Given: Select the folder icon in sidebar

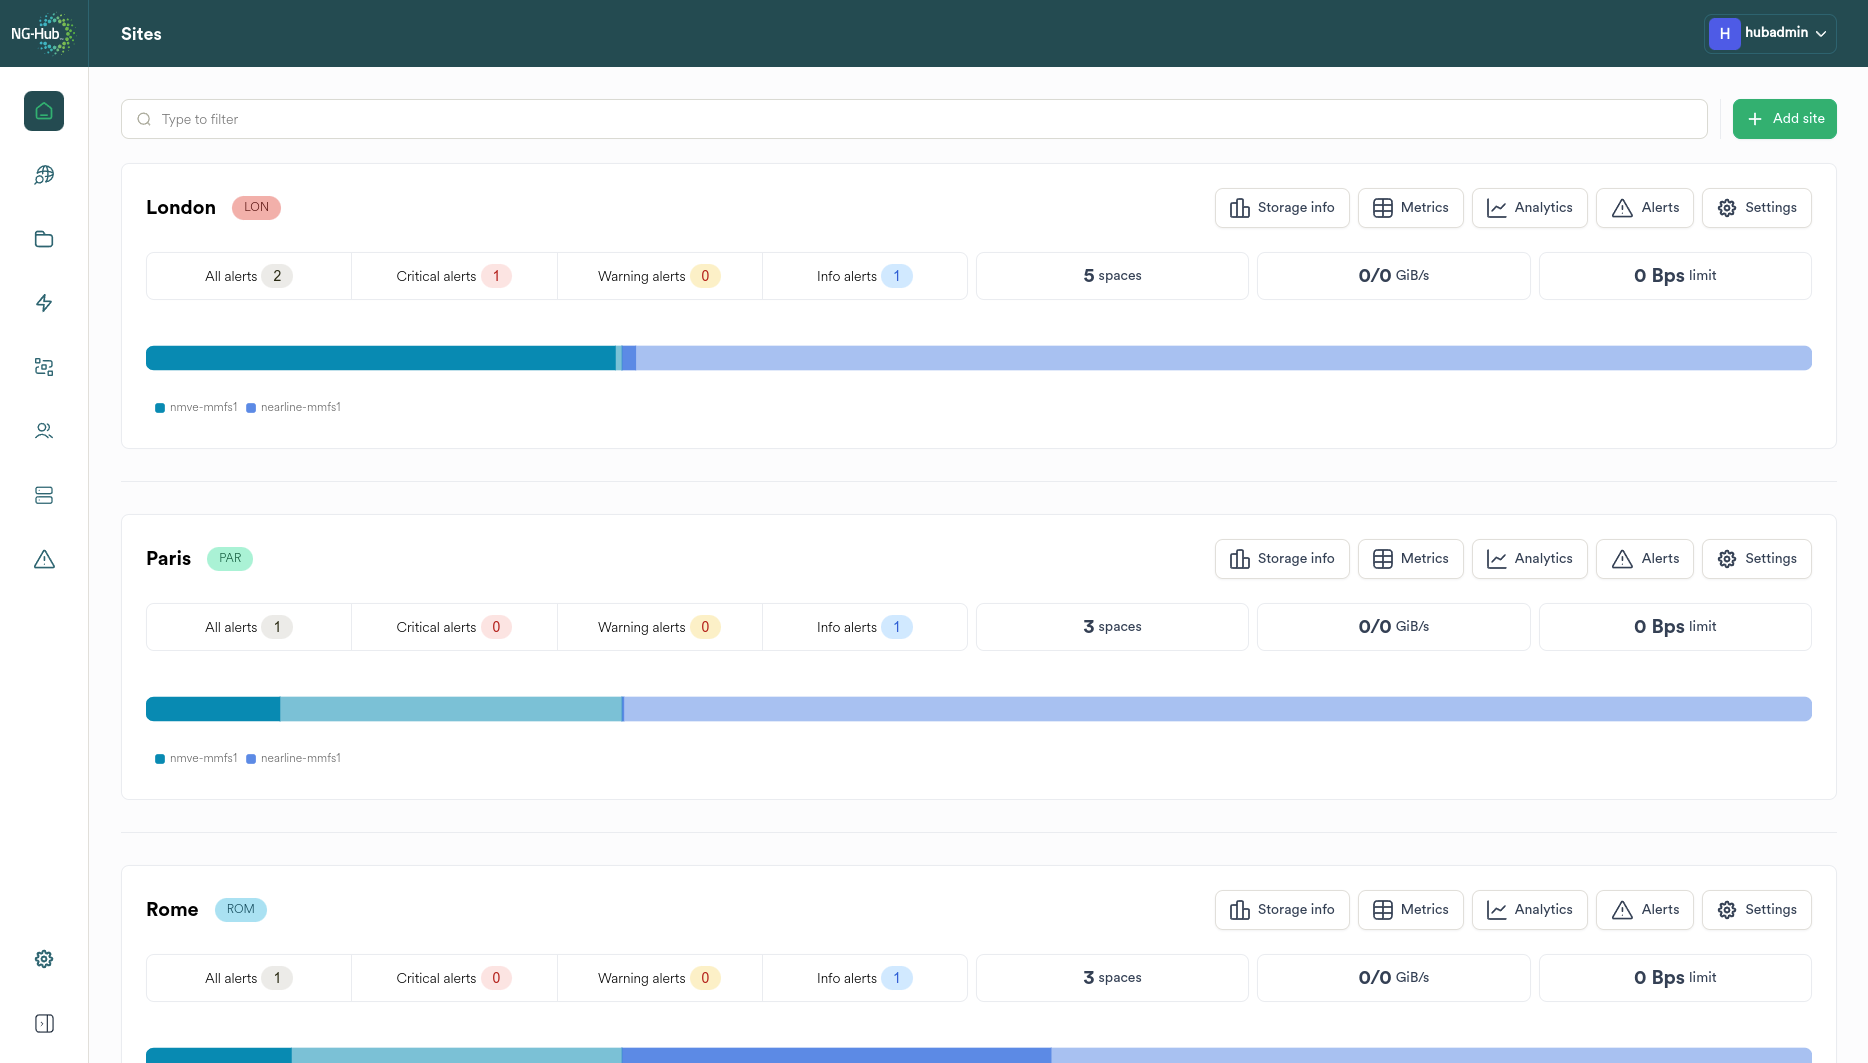Looking at the screenshot, I should pos(44,239).
